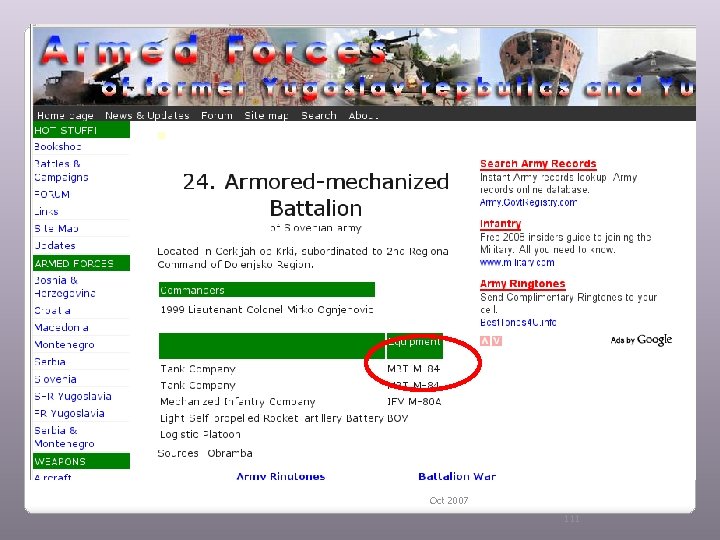Open the www.military.com ad link

coord(517,262)
